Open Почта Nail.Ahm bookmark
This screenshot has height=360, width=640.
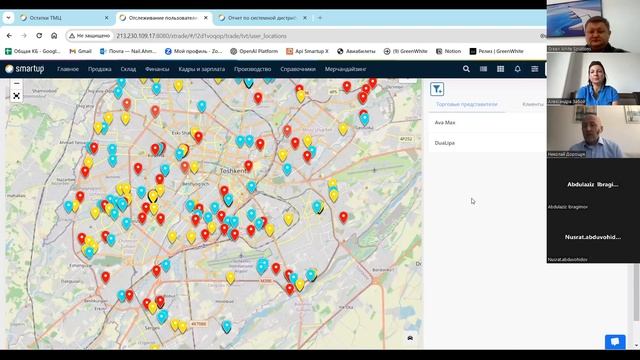(129, 51)
